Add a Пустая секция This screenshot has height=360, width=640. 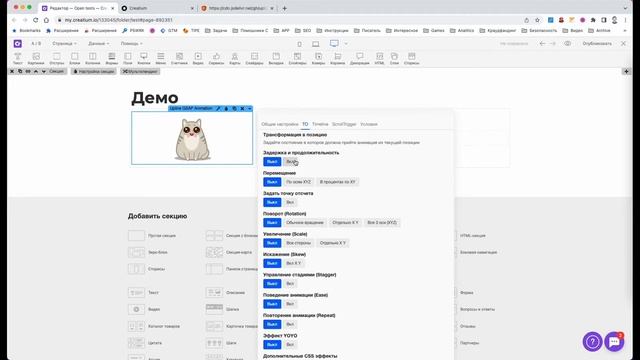coord(152,236)
